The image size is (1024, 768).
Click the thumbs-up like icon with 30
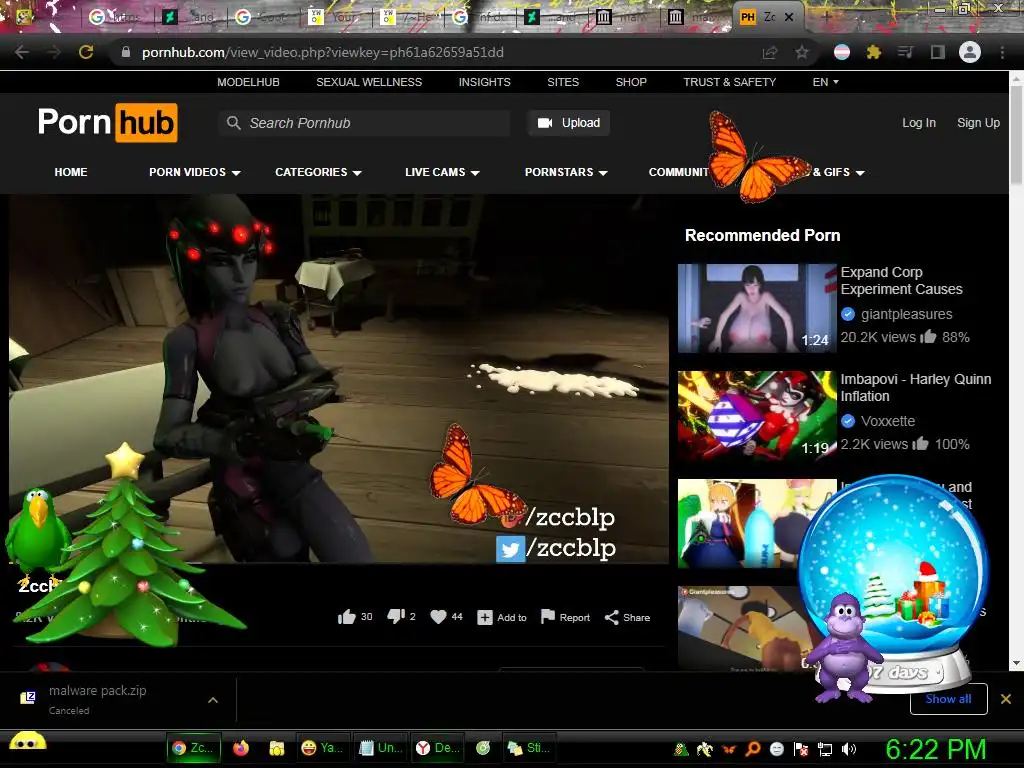(x=347, y=616)
